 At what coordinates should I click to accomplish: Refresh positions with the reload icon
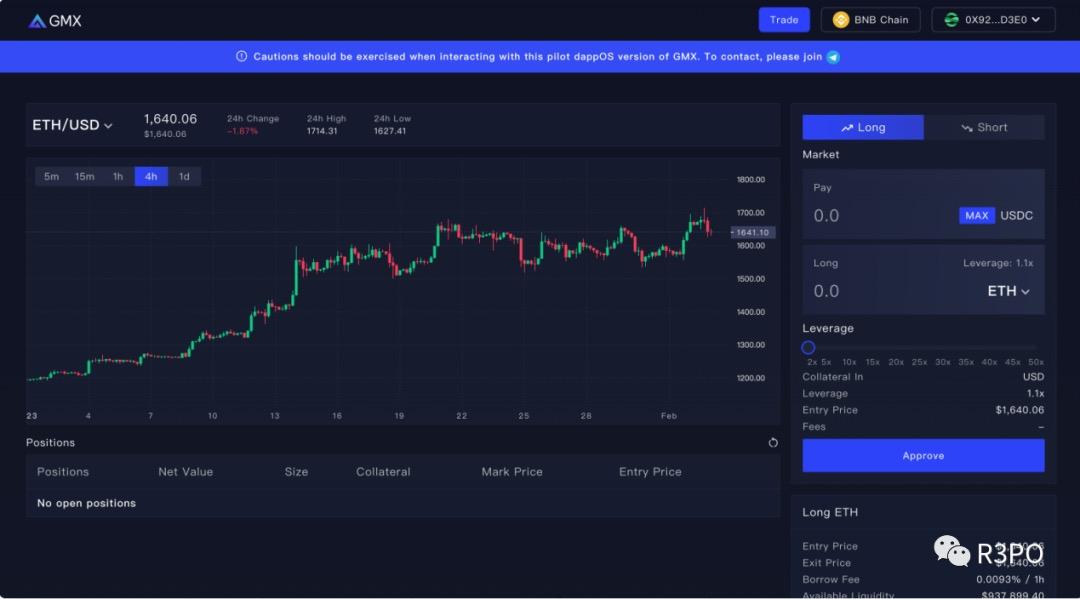773,442
